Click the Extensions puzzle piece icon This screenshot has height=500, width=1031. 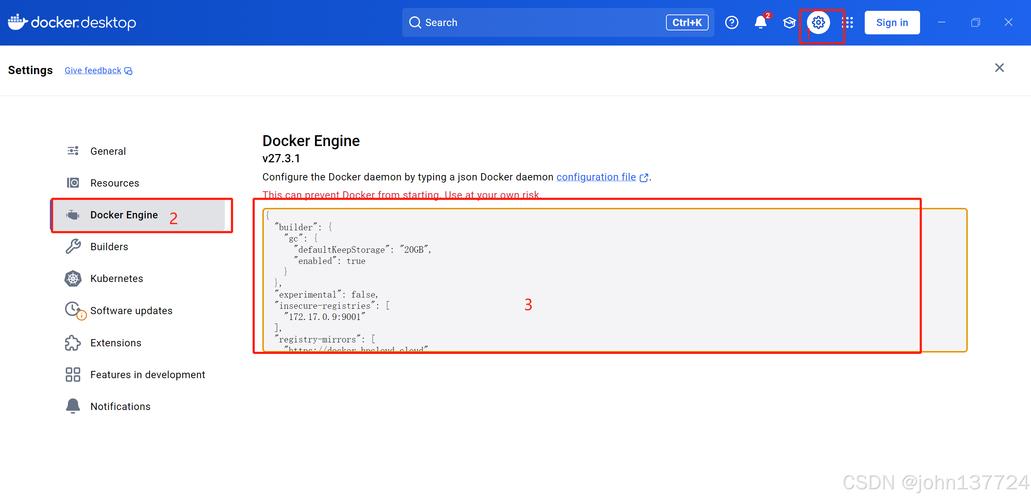click(x=73, y=343)
